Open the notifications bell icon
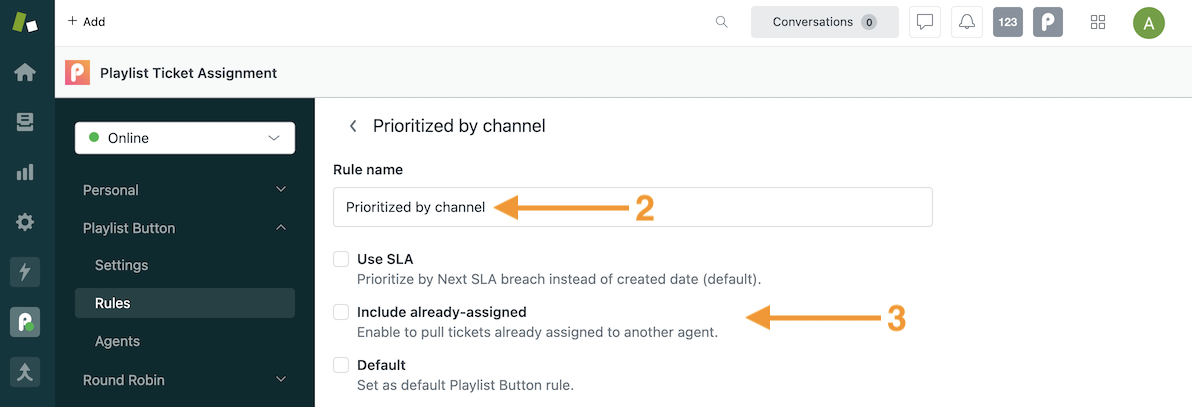This screenshot has height=407, width=1192. pyautogui.click(x=966, y=22)
